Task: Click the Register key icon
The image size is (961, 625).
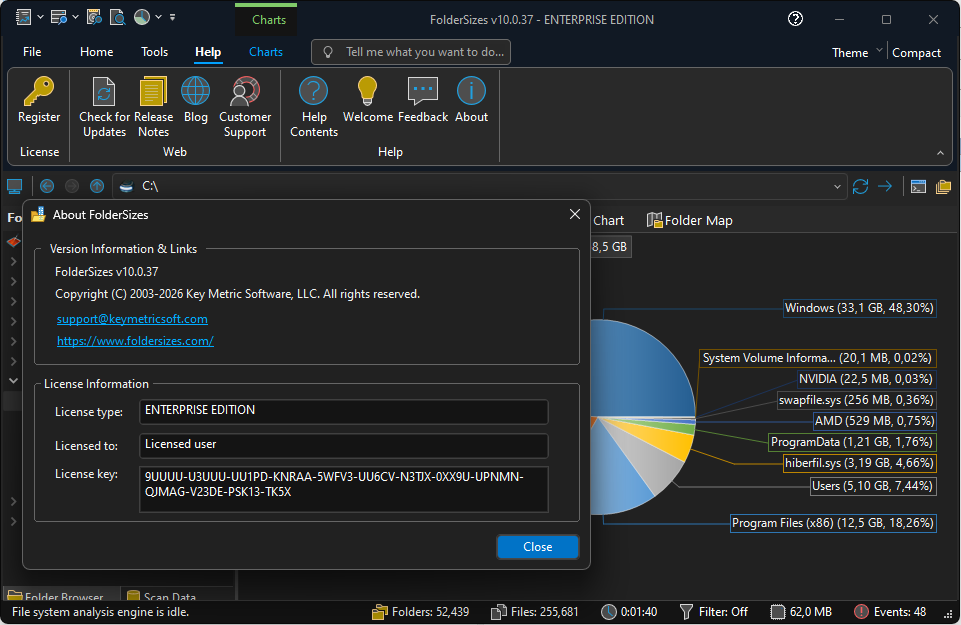Action: (39, 92)
